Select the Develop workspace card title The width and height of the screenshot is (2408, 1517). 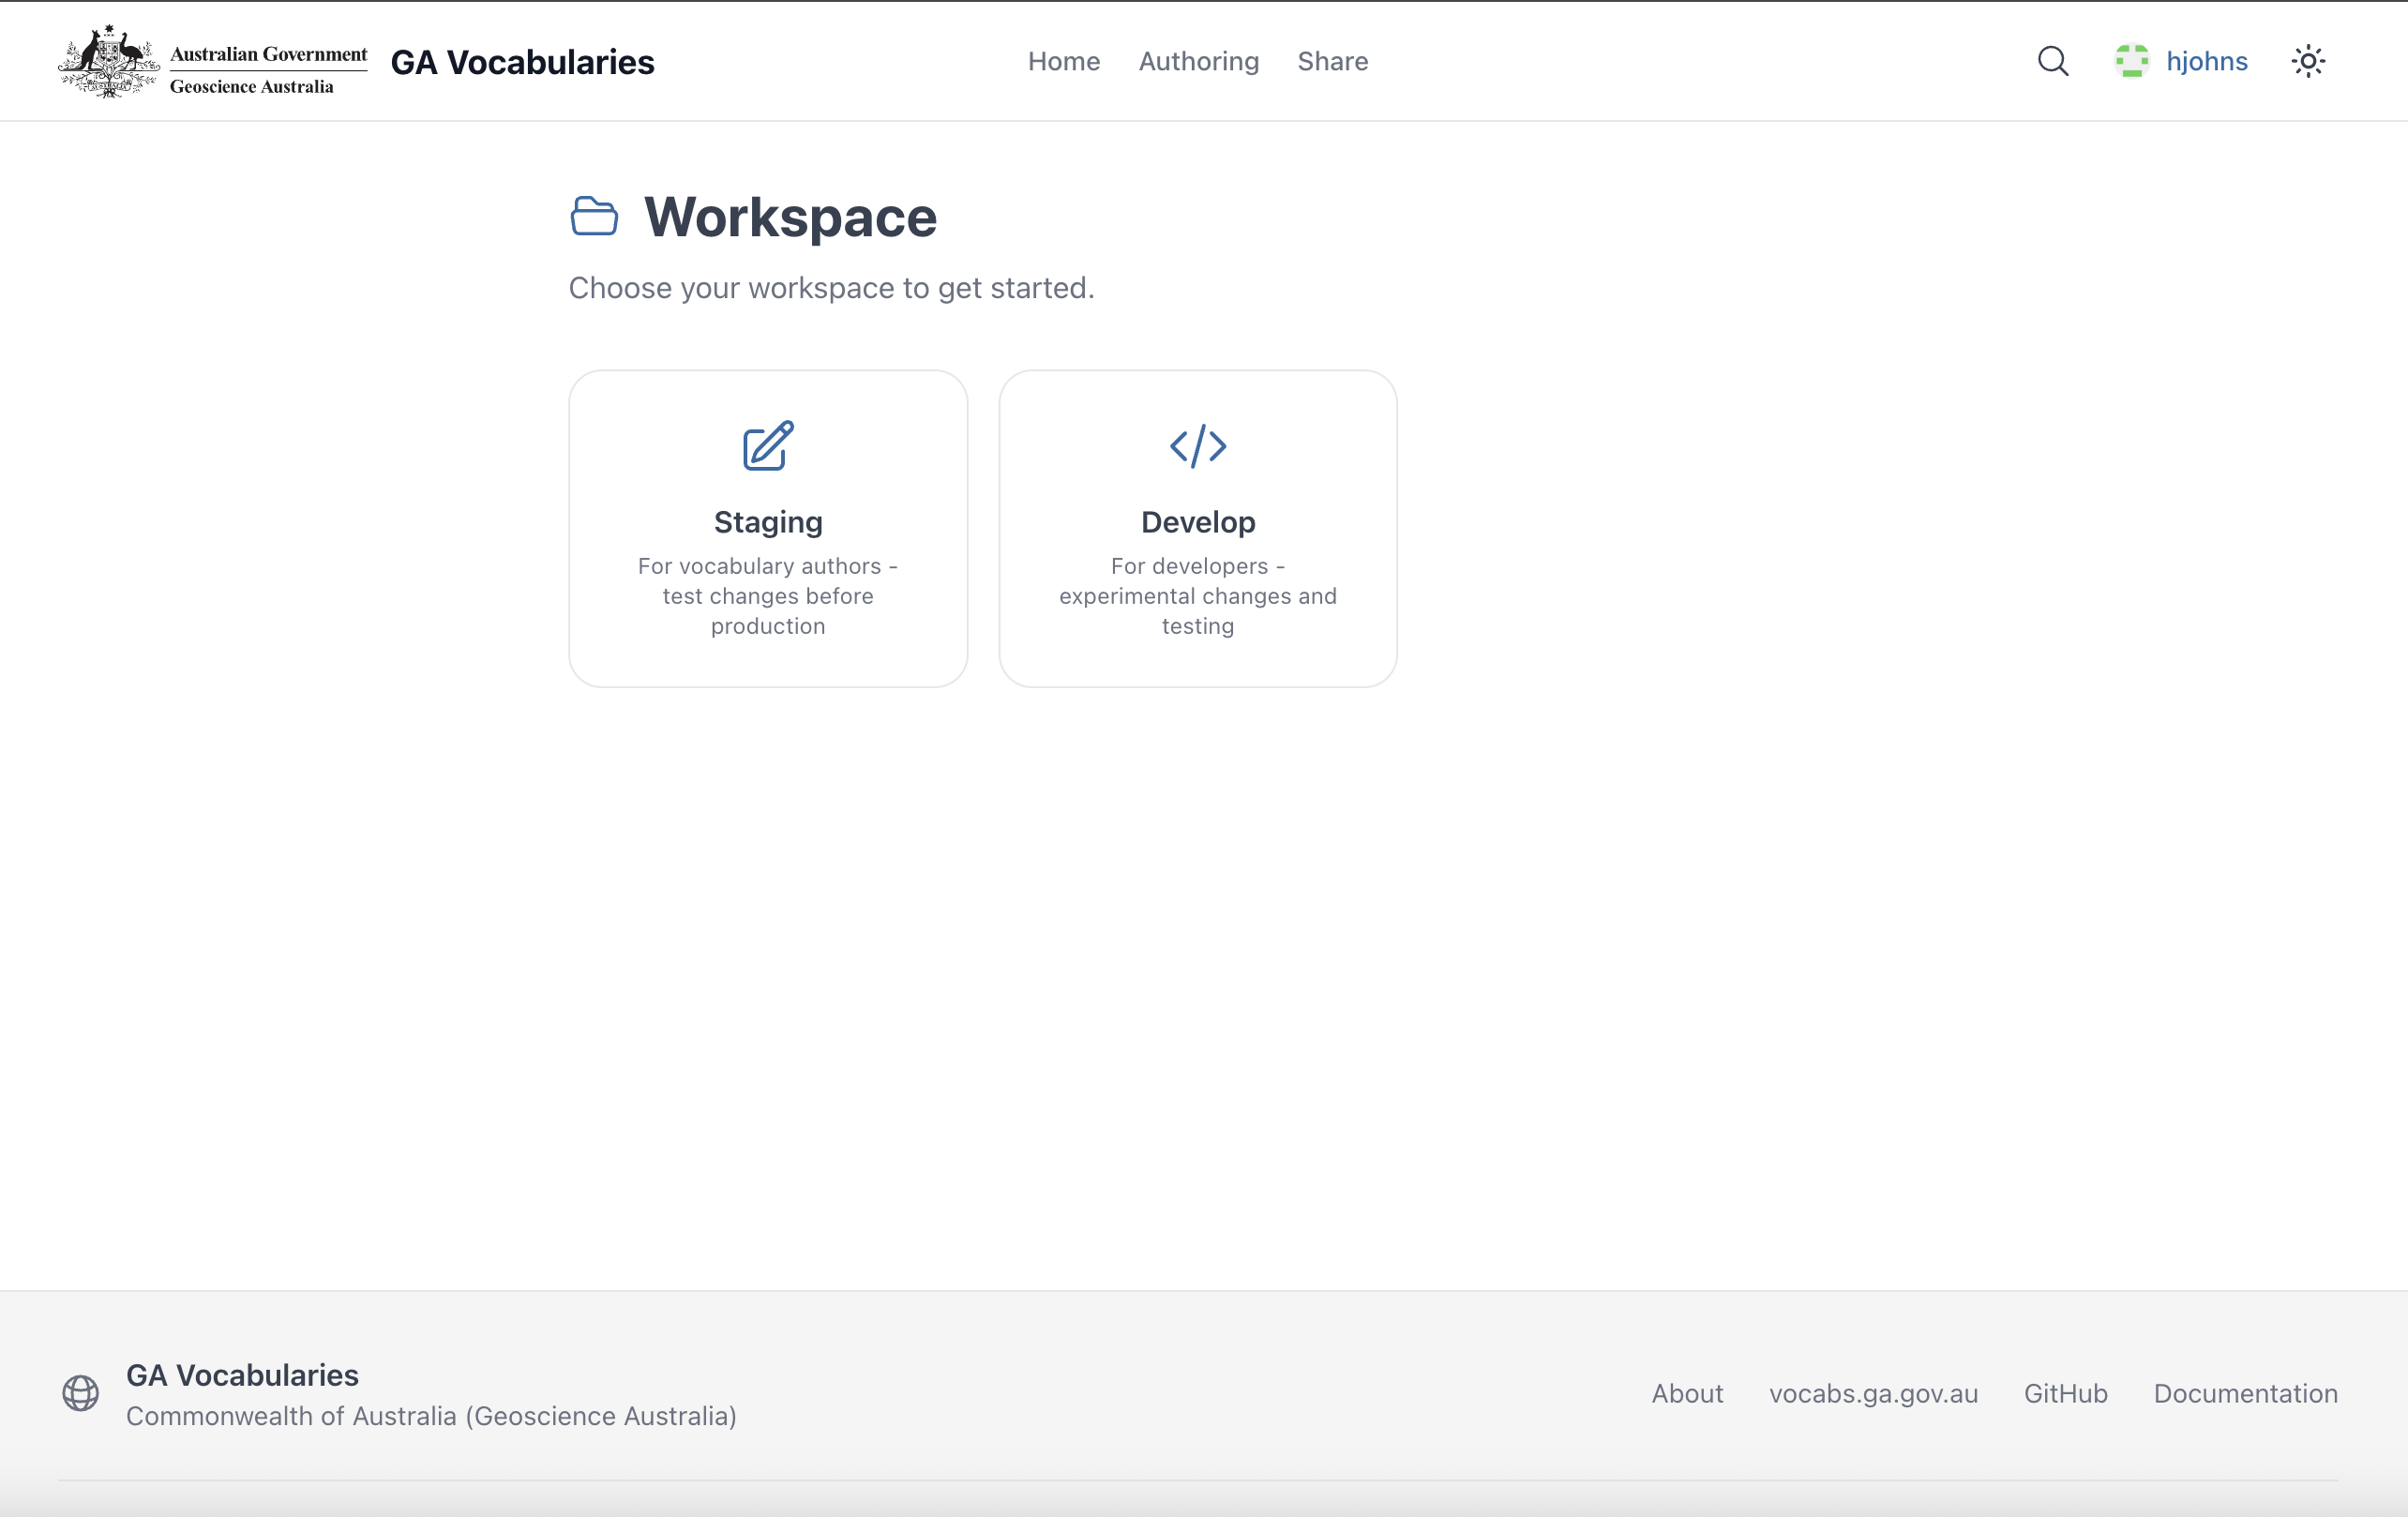1197,522
